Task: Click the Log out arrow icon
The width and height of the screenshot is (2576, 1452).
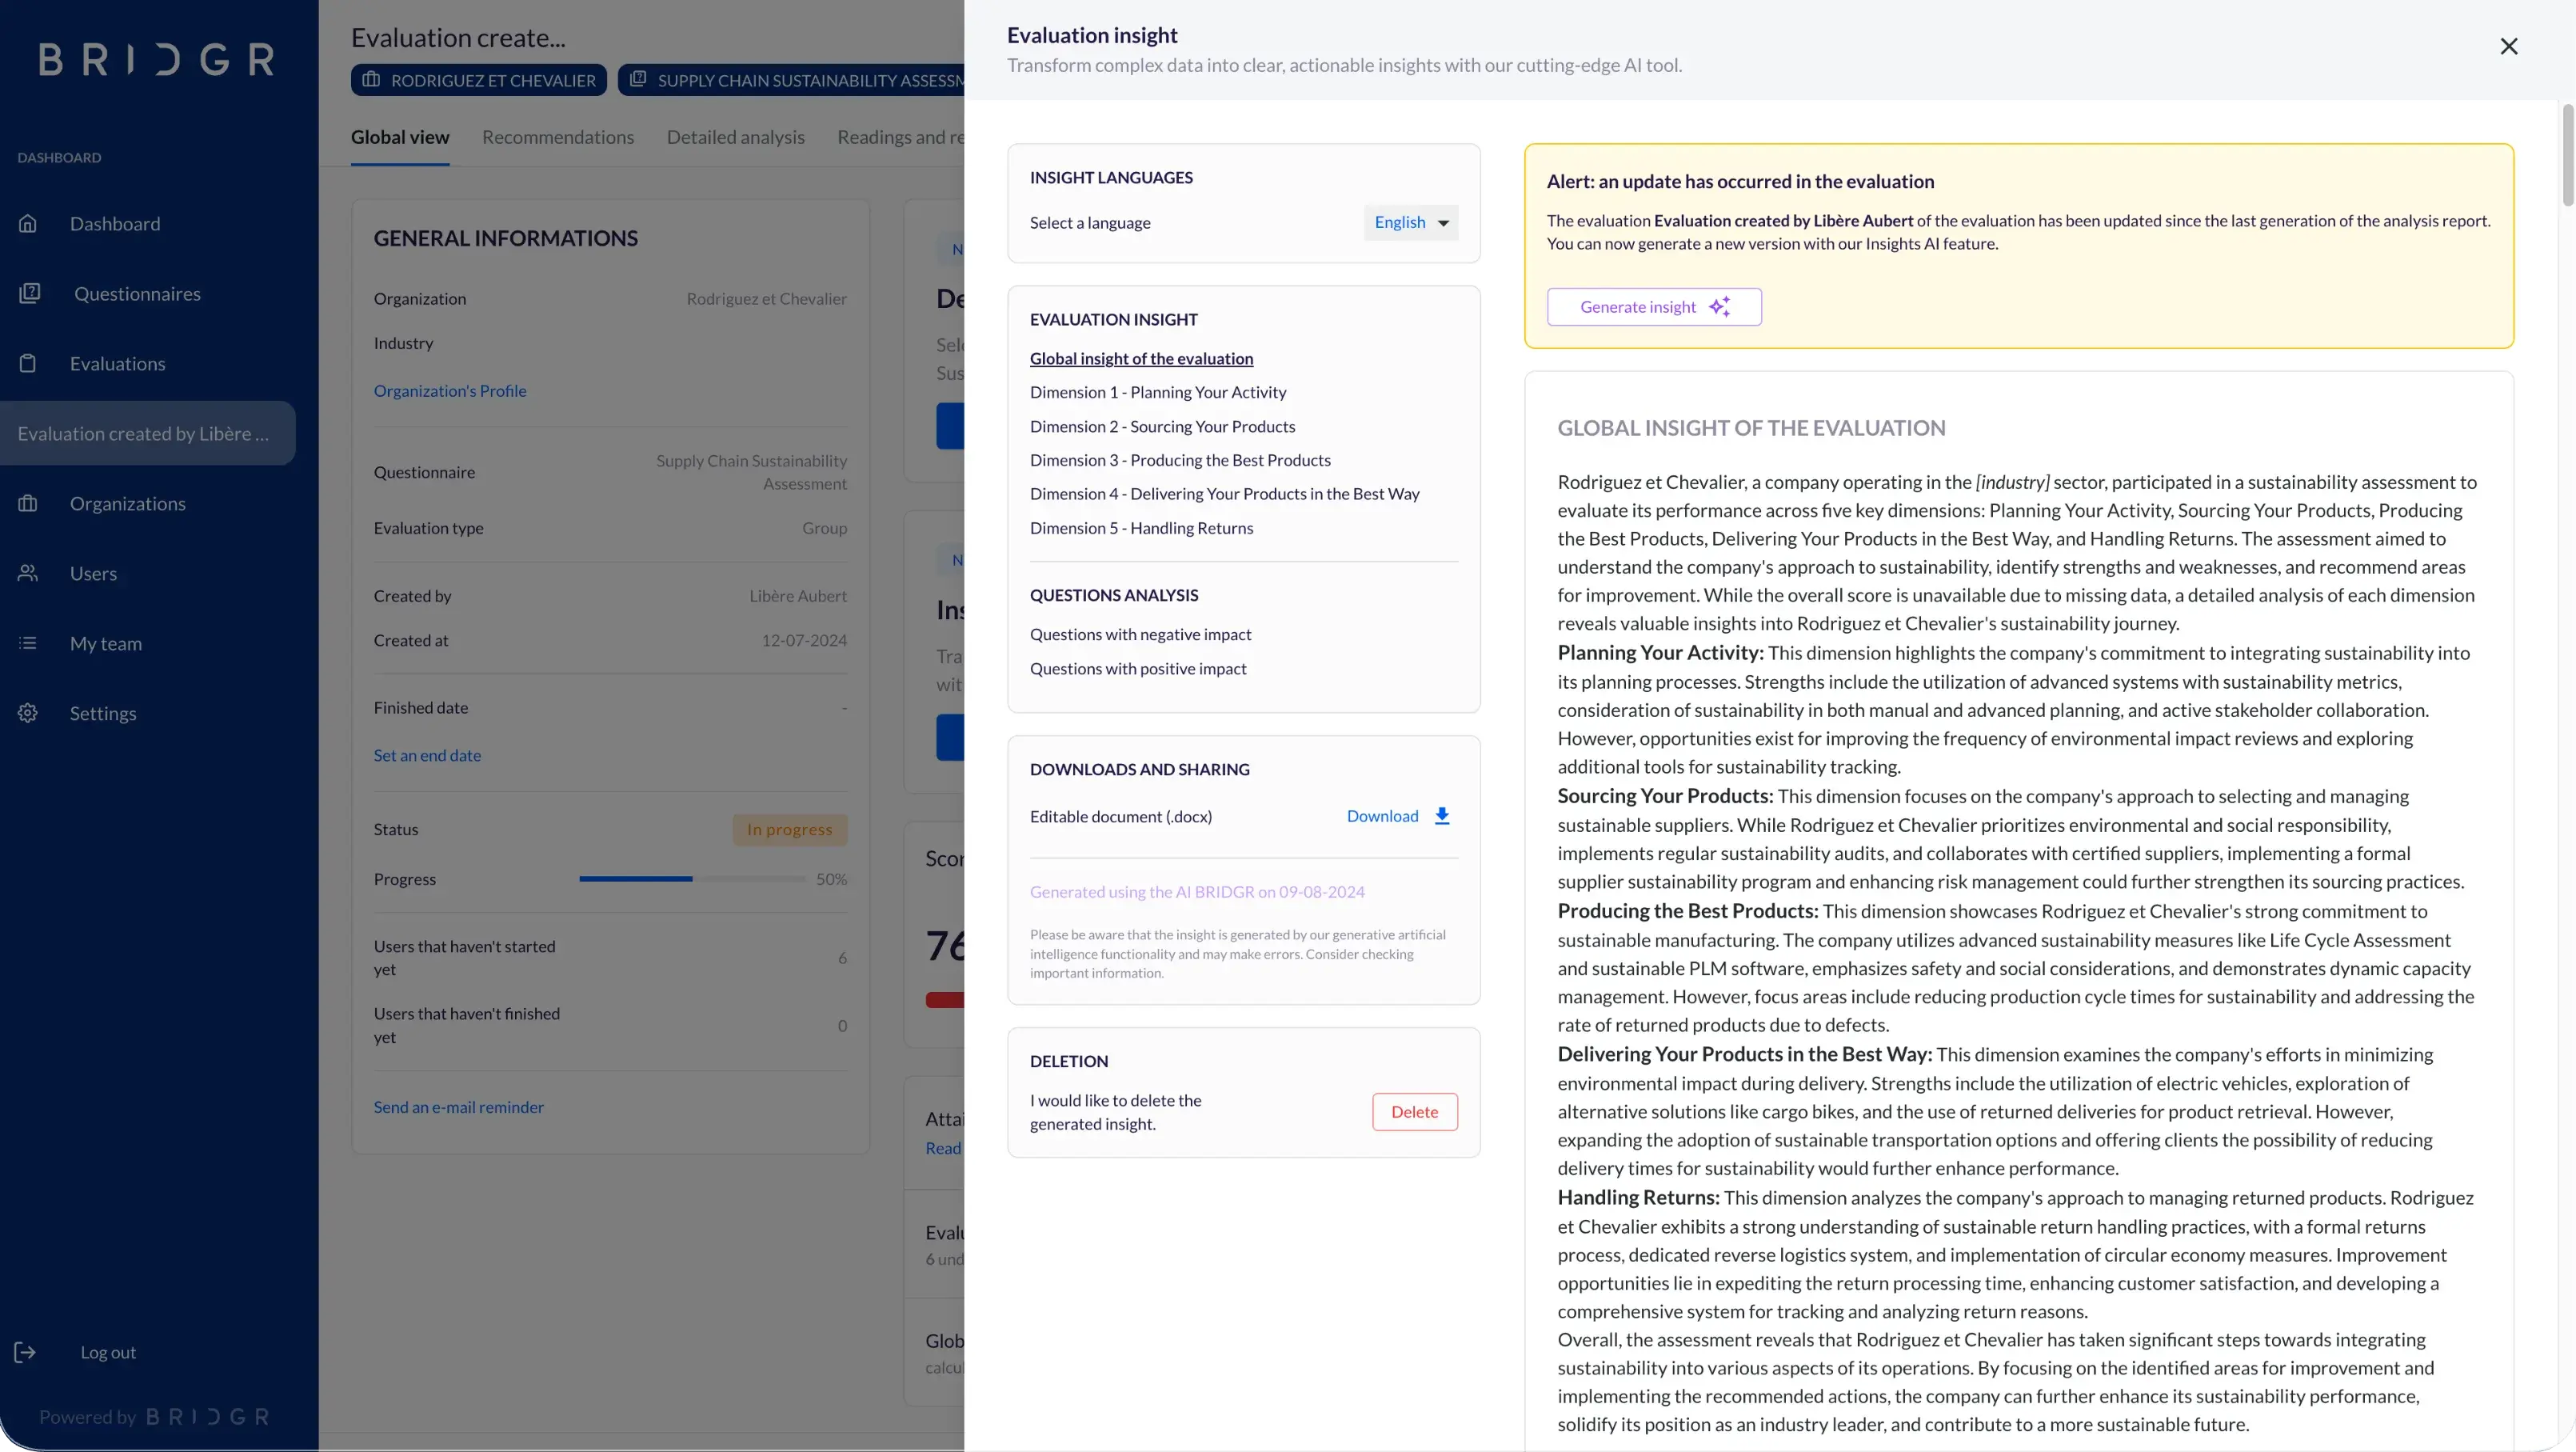Action: tap(25, 1352)
